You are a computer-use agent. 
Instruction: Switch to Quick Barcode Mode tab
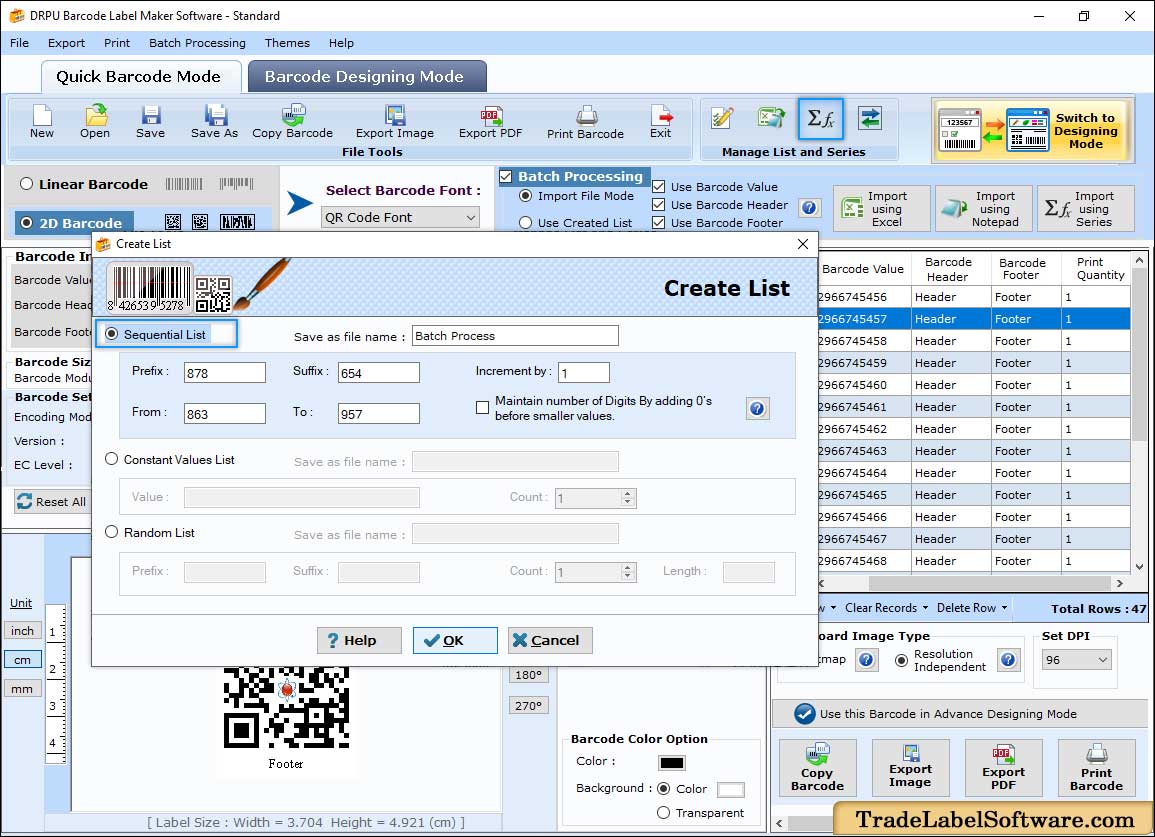click(x=140, y=77)
